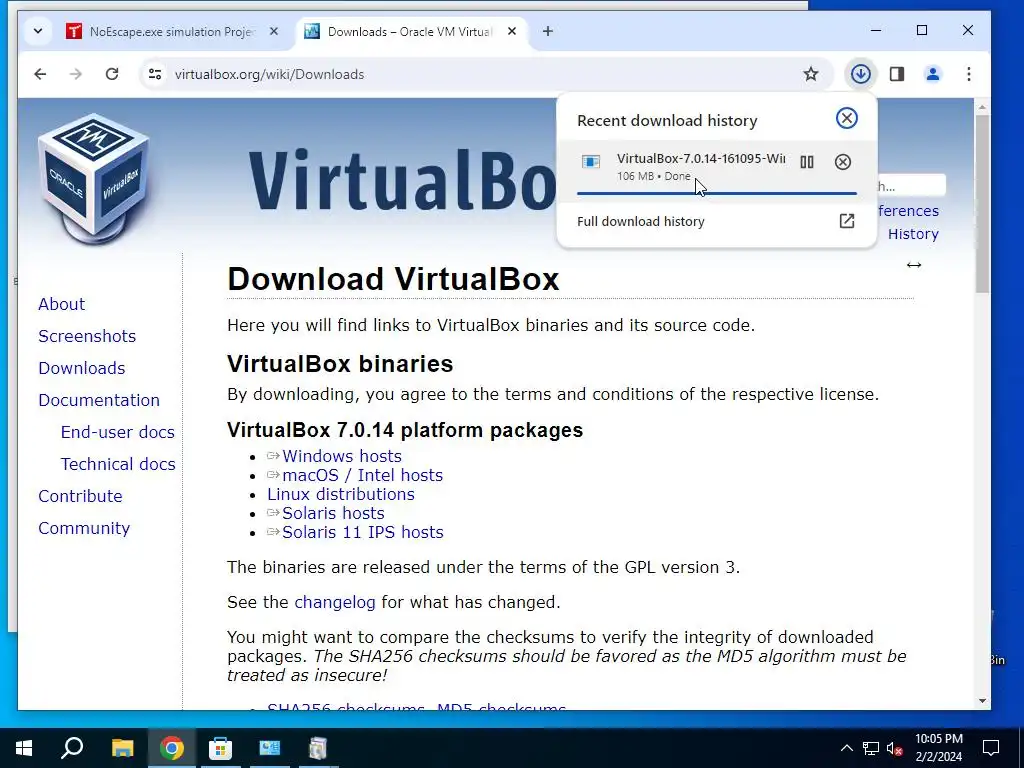Download the Solaris hosts package
The image size is (1024, 768).
click(x=333, y=513)
